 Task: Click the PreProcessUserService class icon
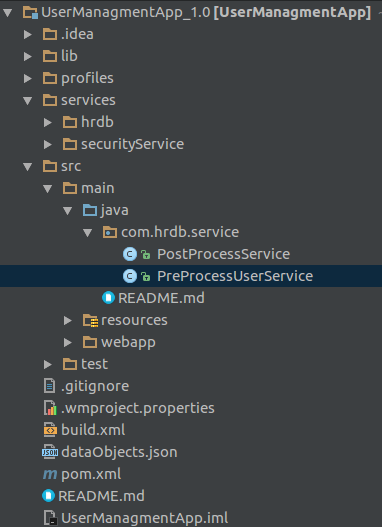coord(130,276)
